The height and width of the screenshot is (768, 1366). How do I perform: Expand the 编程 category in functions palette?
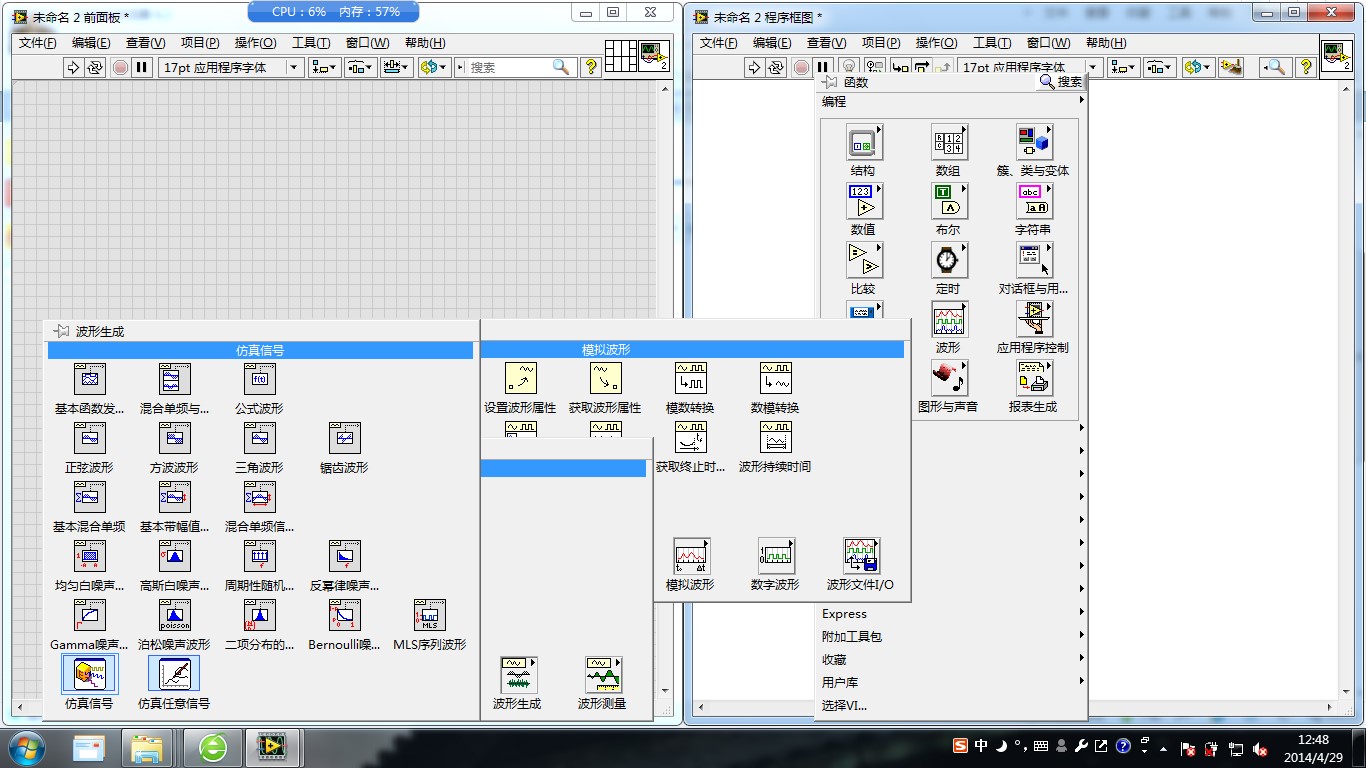[950, 101]
